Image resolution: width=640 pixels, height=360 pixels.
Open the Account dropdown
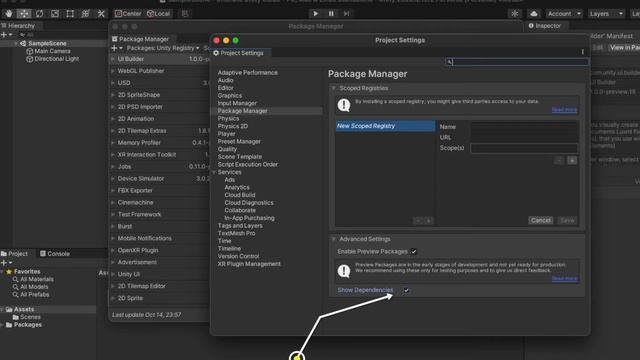(564, 13)
